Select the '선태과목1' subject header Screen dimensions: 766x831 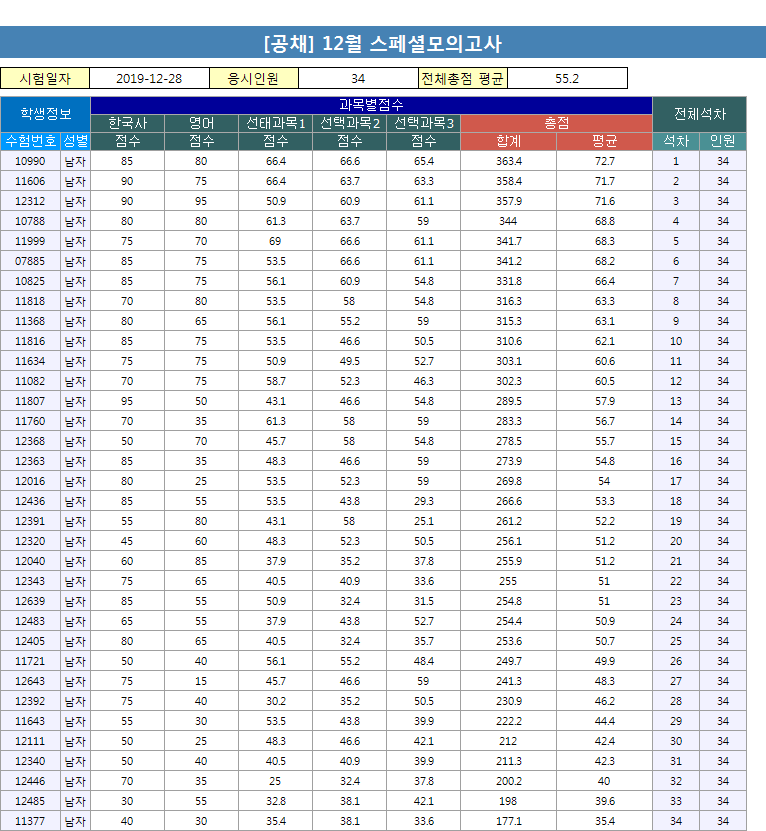click(x=275, y=123)
